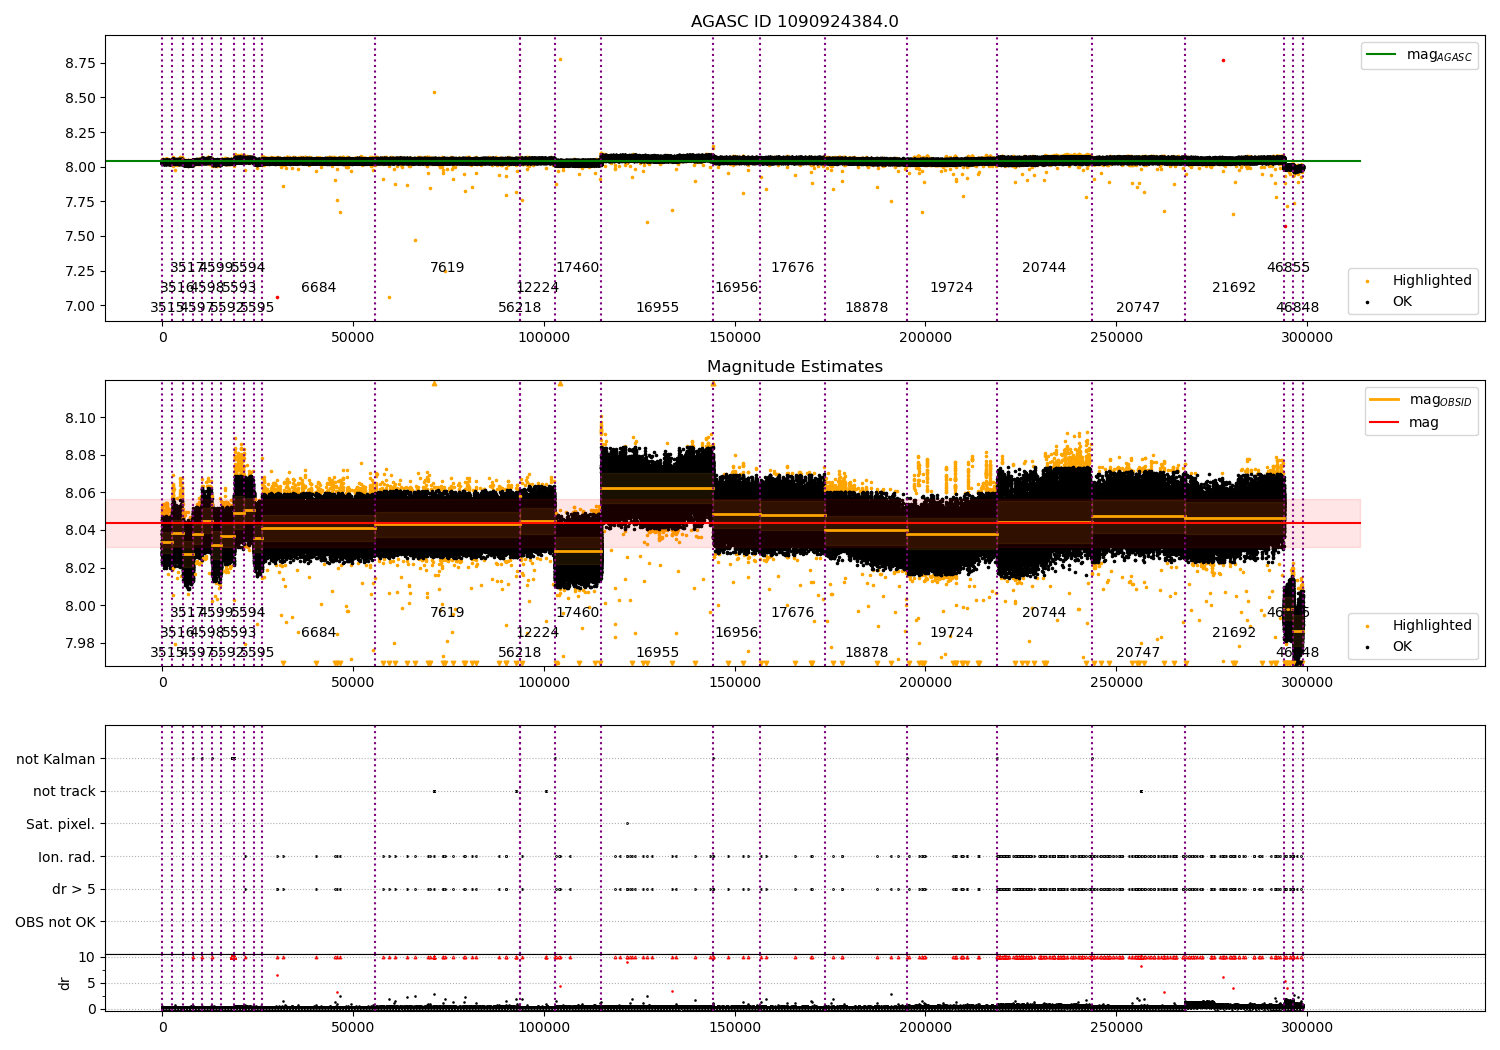The width and height of the screenshot is (1500, 1050).
Task: Click the 8.75 y-axis tick label
Action: pyautogui.click(x=80, y=63)
